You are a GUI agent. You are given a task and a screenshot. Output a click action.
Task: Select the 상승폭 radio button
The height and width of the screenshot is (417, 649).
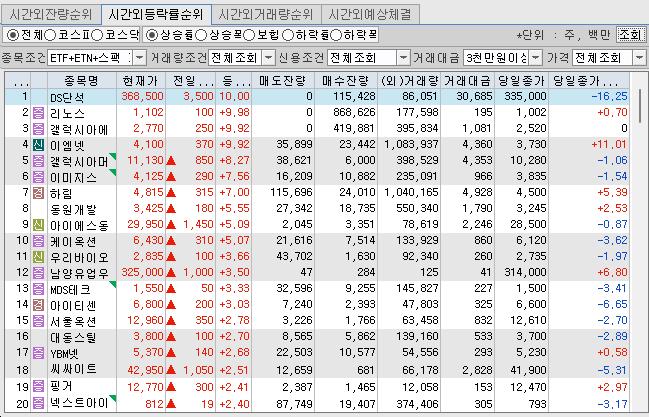[x=201, y=35]
